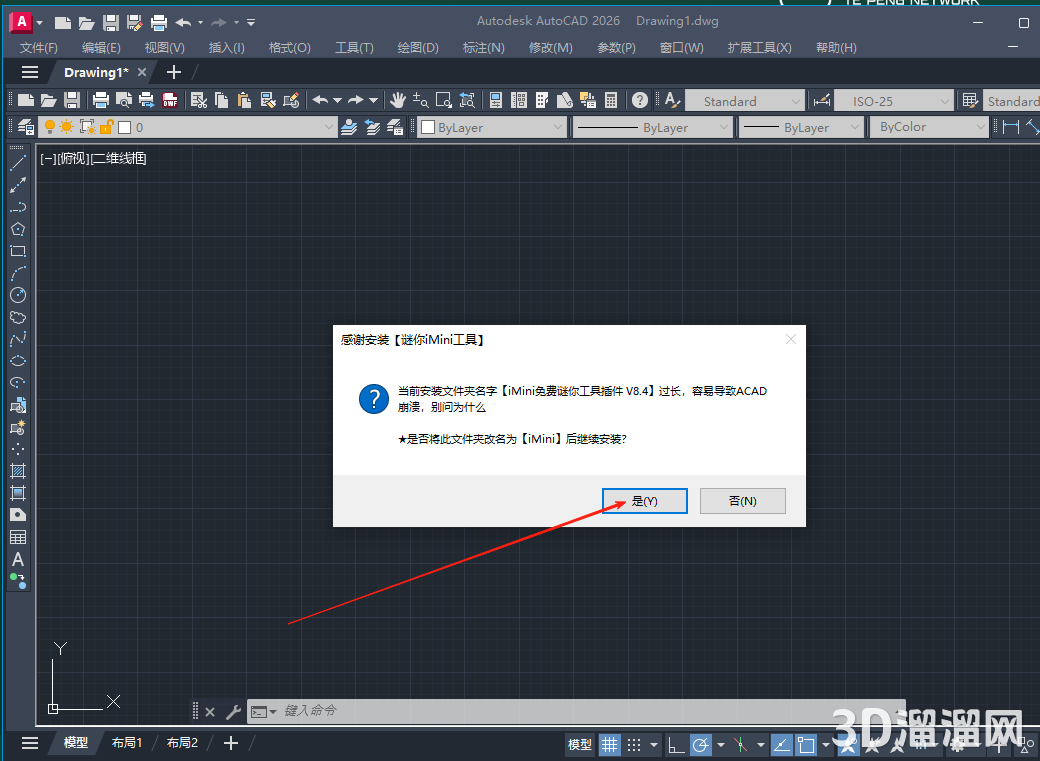
Task: Select the Hatch tool
Action: click(18, 471)
